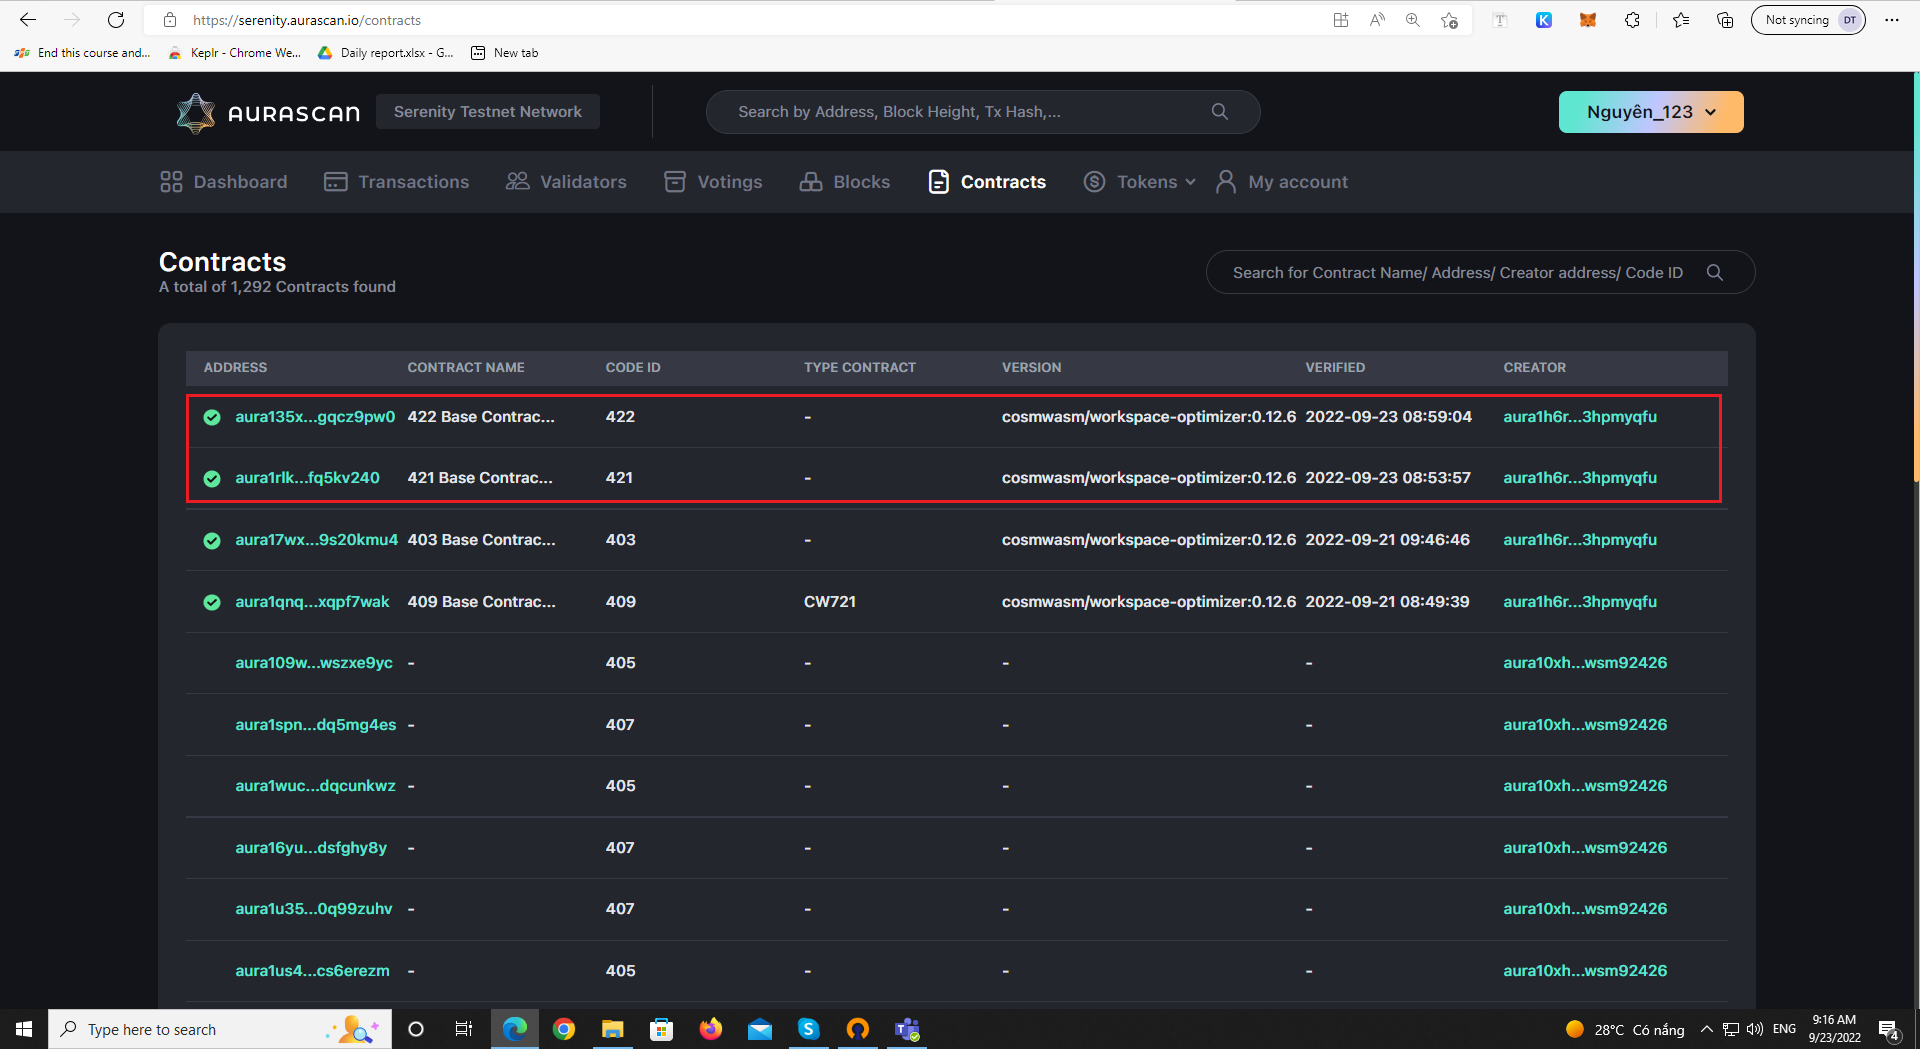Screen dimensions: 1920x1049
Task: Select the Dashboard grid icon
Action: (171, 181)
